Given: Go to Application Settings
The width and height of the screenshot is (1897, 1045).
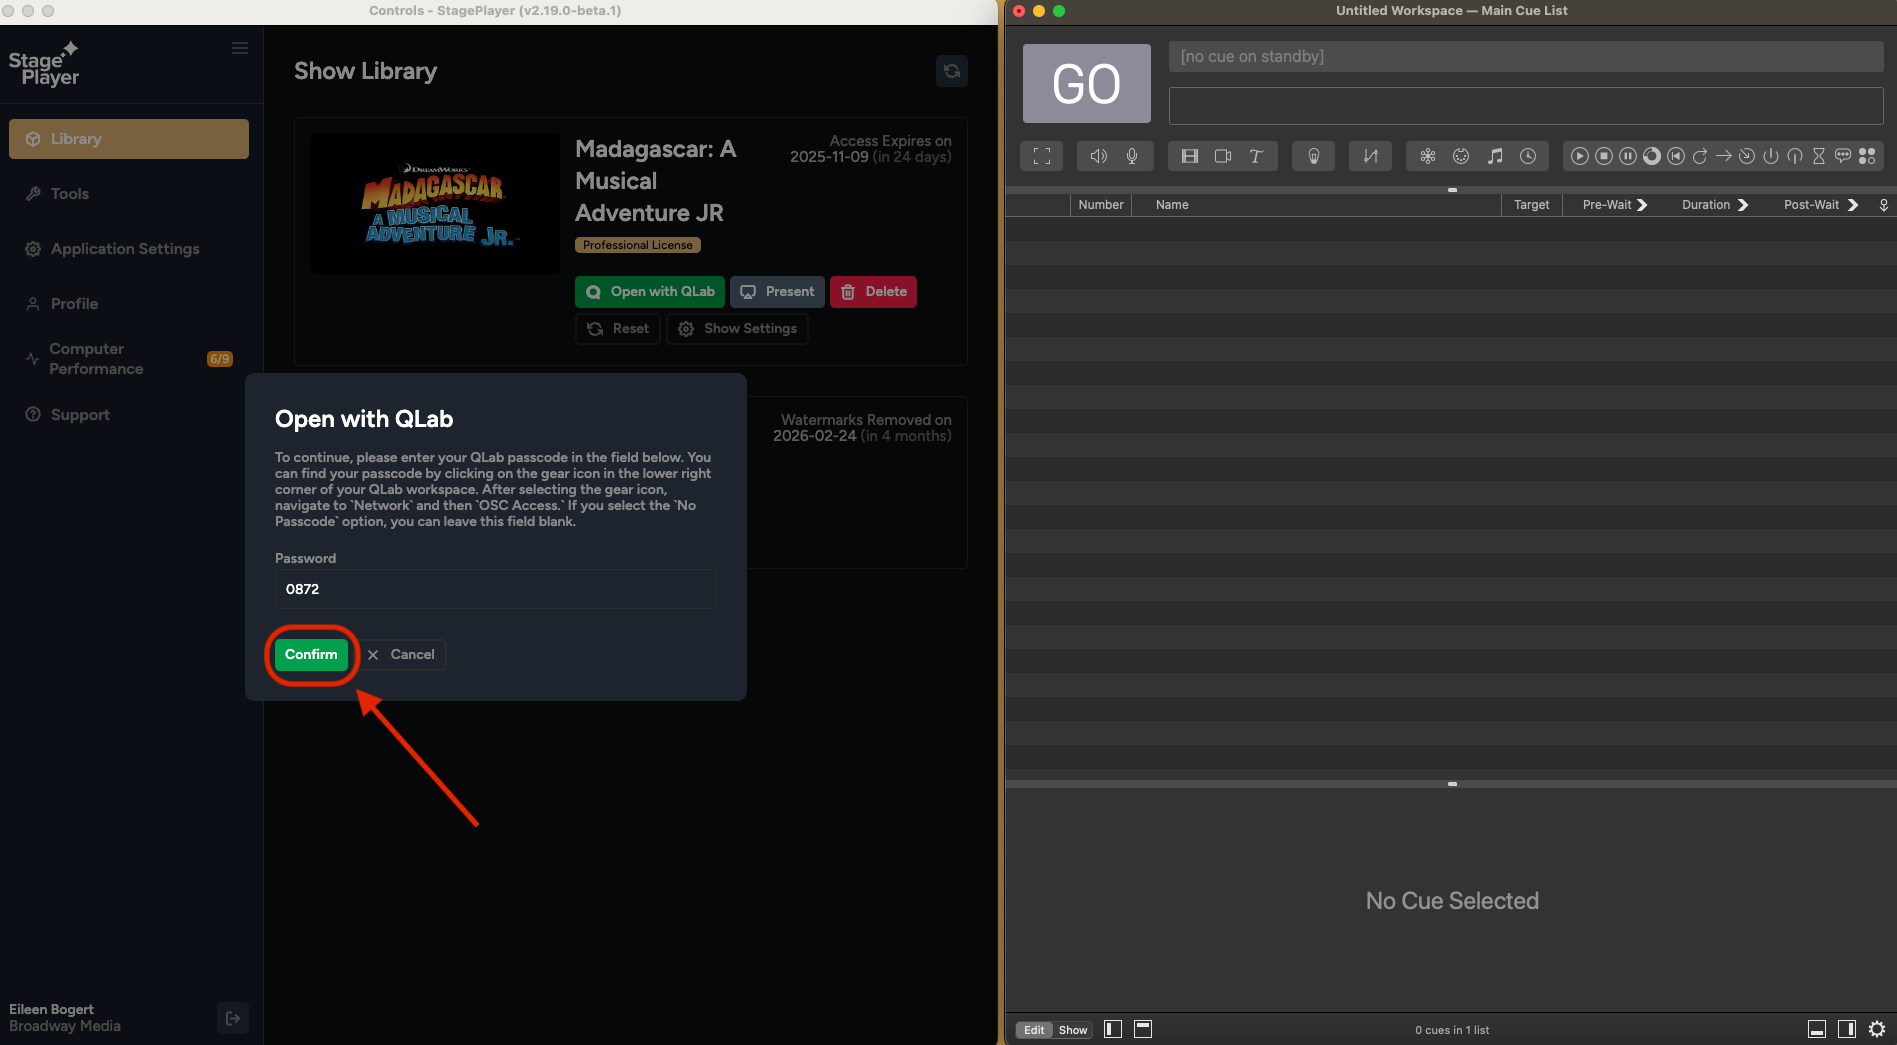Looking at the screenshot, I should (x=129, y=249).
